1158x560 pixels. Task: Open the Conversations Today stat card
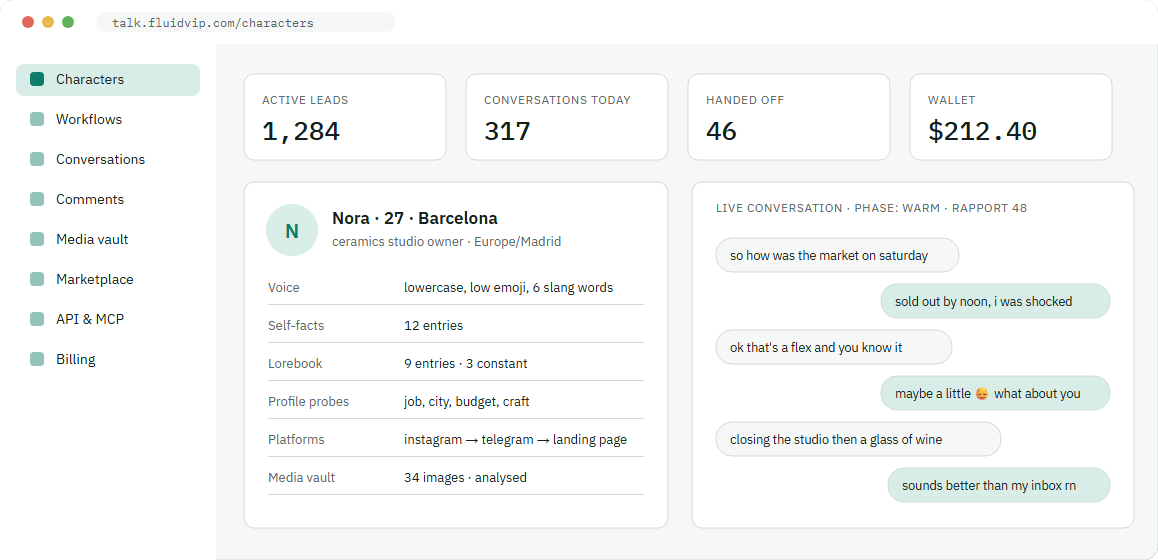[566, 117]
